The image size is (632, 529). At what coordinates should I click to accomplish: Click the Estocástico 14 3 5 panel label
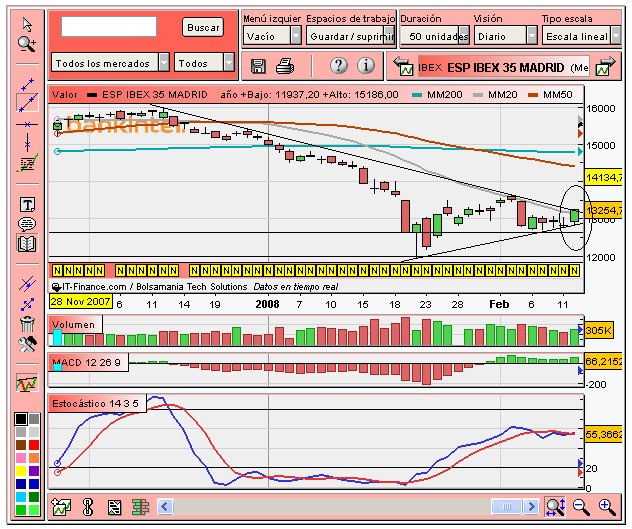point(97,403)
